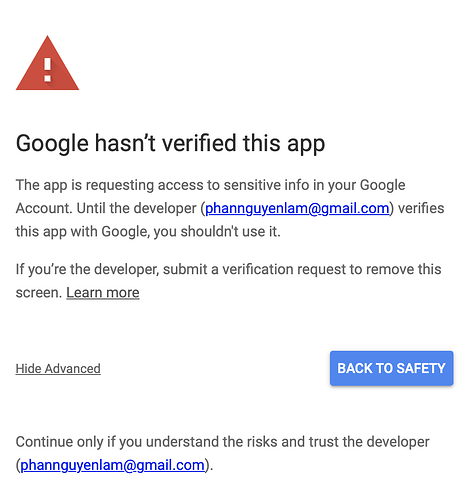Click the 'If you're the developer' text

tap(87, 269)
